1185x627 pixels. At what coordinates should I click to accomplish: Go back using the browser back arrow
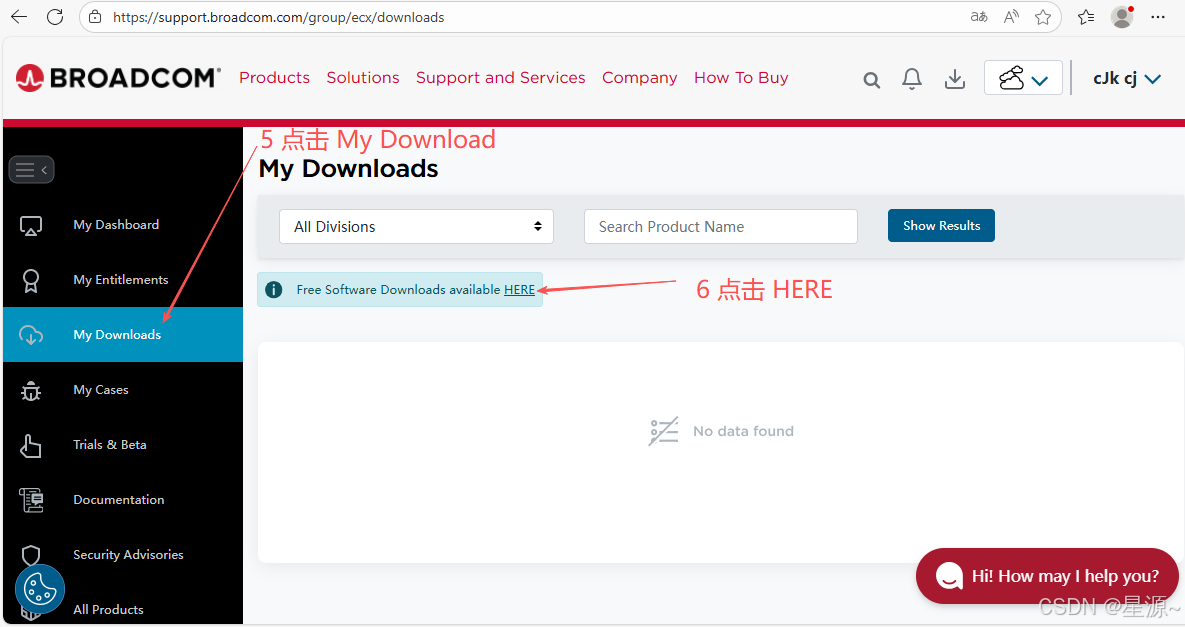(19, 17)
